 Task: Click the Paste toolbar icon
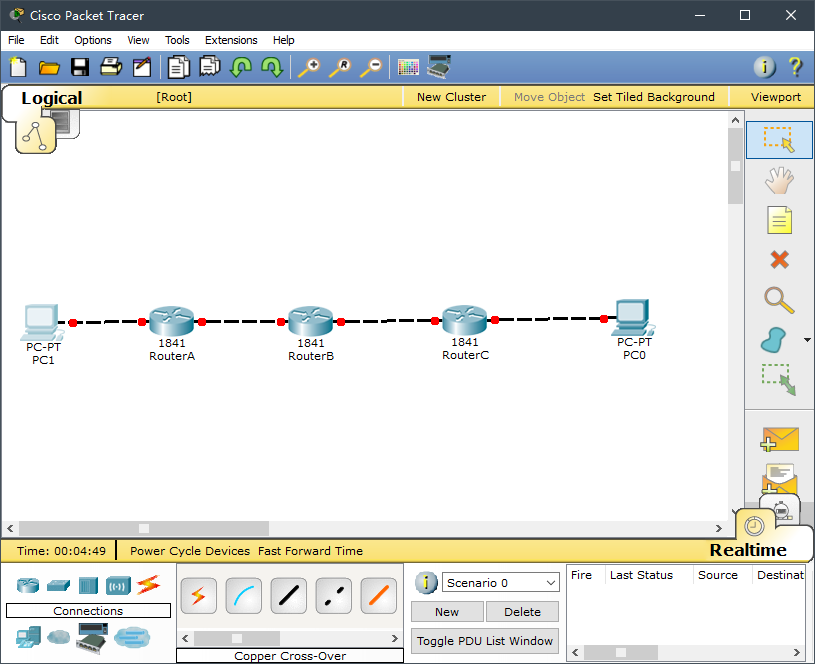[209, 67]
